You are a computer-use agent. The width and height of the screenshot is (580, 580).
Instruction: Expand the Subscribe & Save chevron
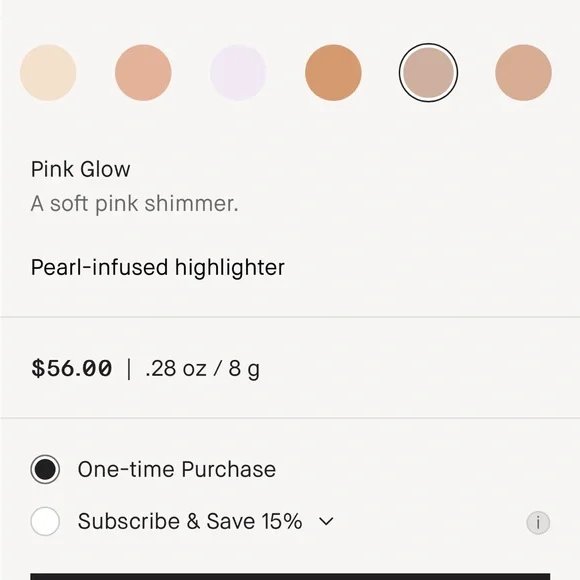click(x=326, y=522)
